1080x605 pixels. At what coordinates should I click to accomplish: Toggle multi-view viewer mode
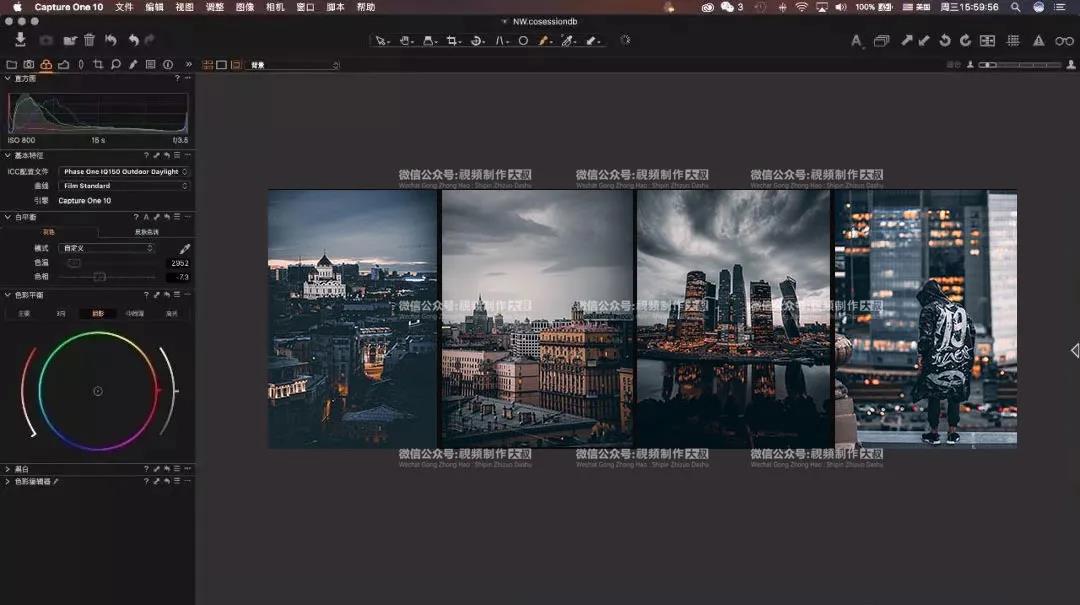click(207, 65)
